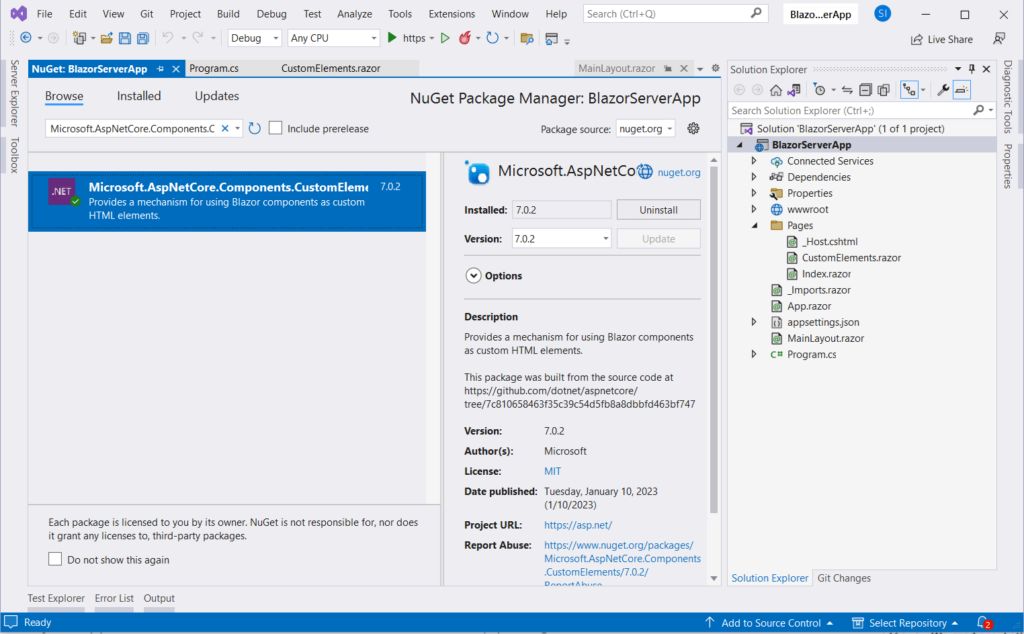Click the Hot Reload flame icon
This screenshot has height=634, width=1024.
(465, 38)
